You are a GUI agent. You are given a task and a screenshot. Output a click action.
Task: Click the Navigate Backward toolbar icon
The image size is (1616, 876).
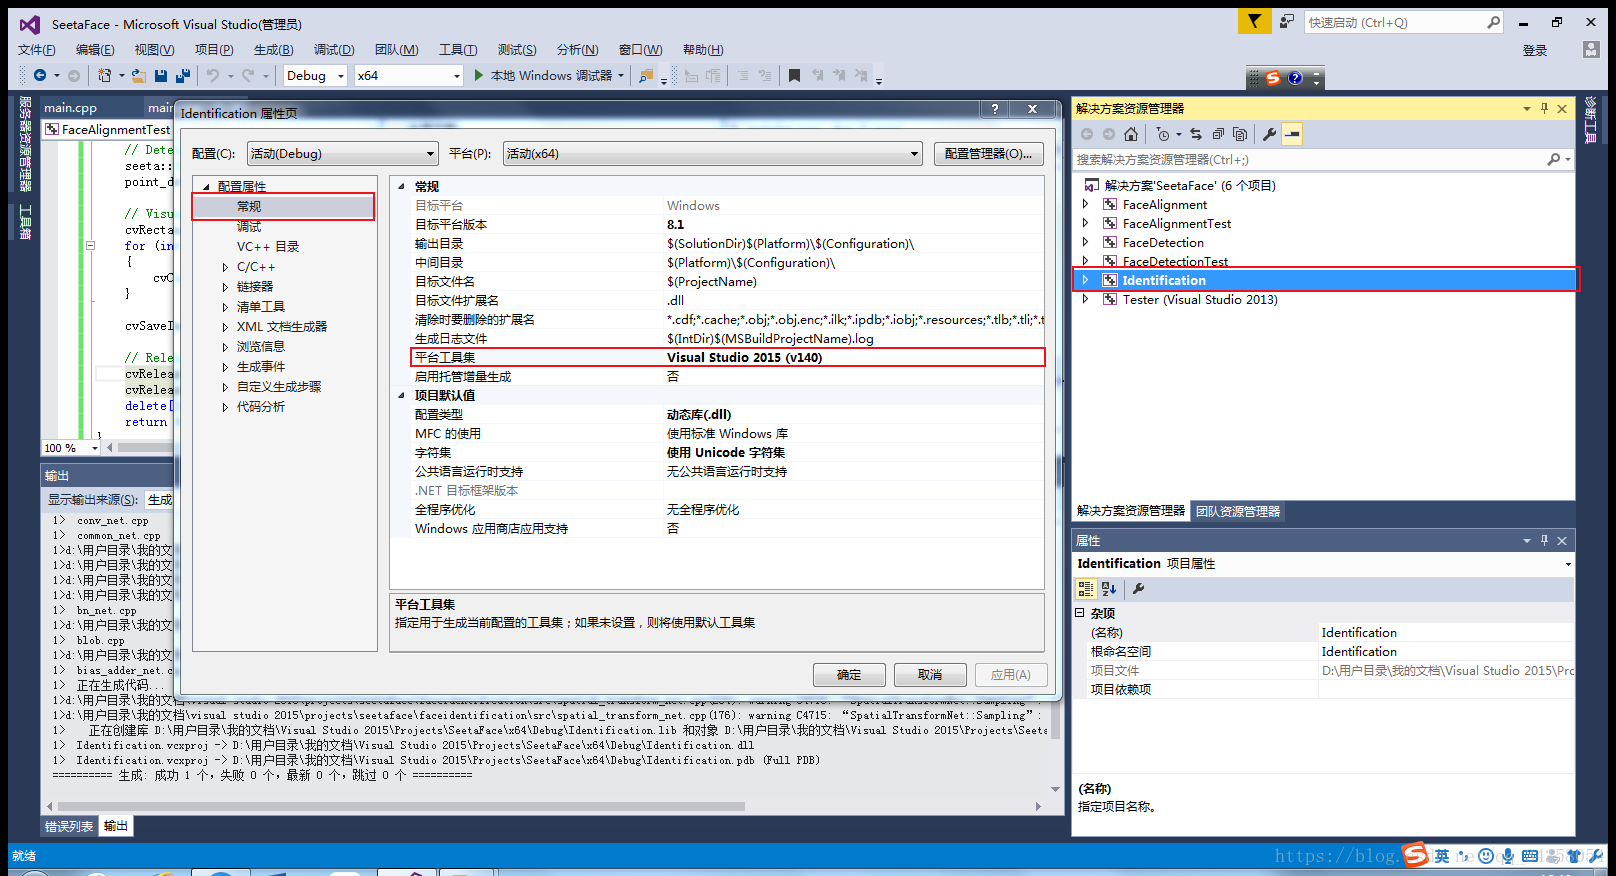point(40,75)
